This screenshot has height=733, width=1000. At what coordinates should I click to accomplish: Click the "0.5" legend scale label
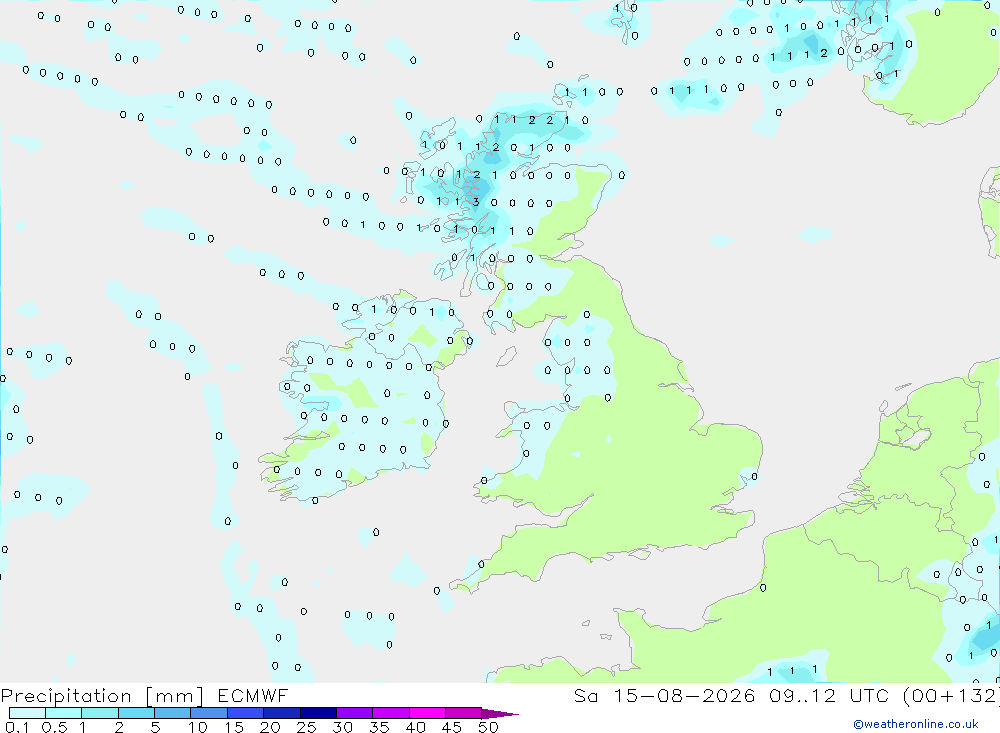pyautogui.click(x=54, y=727)
